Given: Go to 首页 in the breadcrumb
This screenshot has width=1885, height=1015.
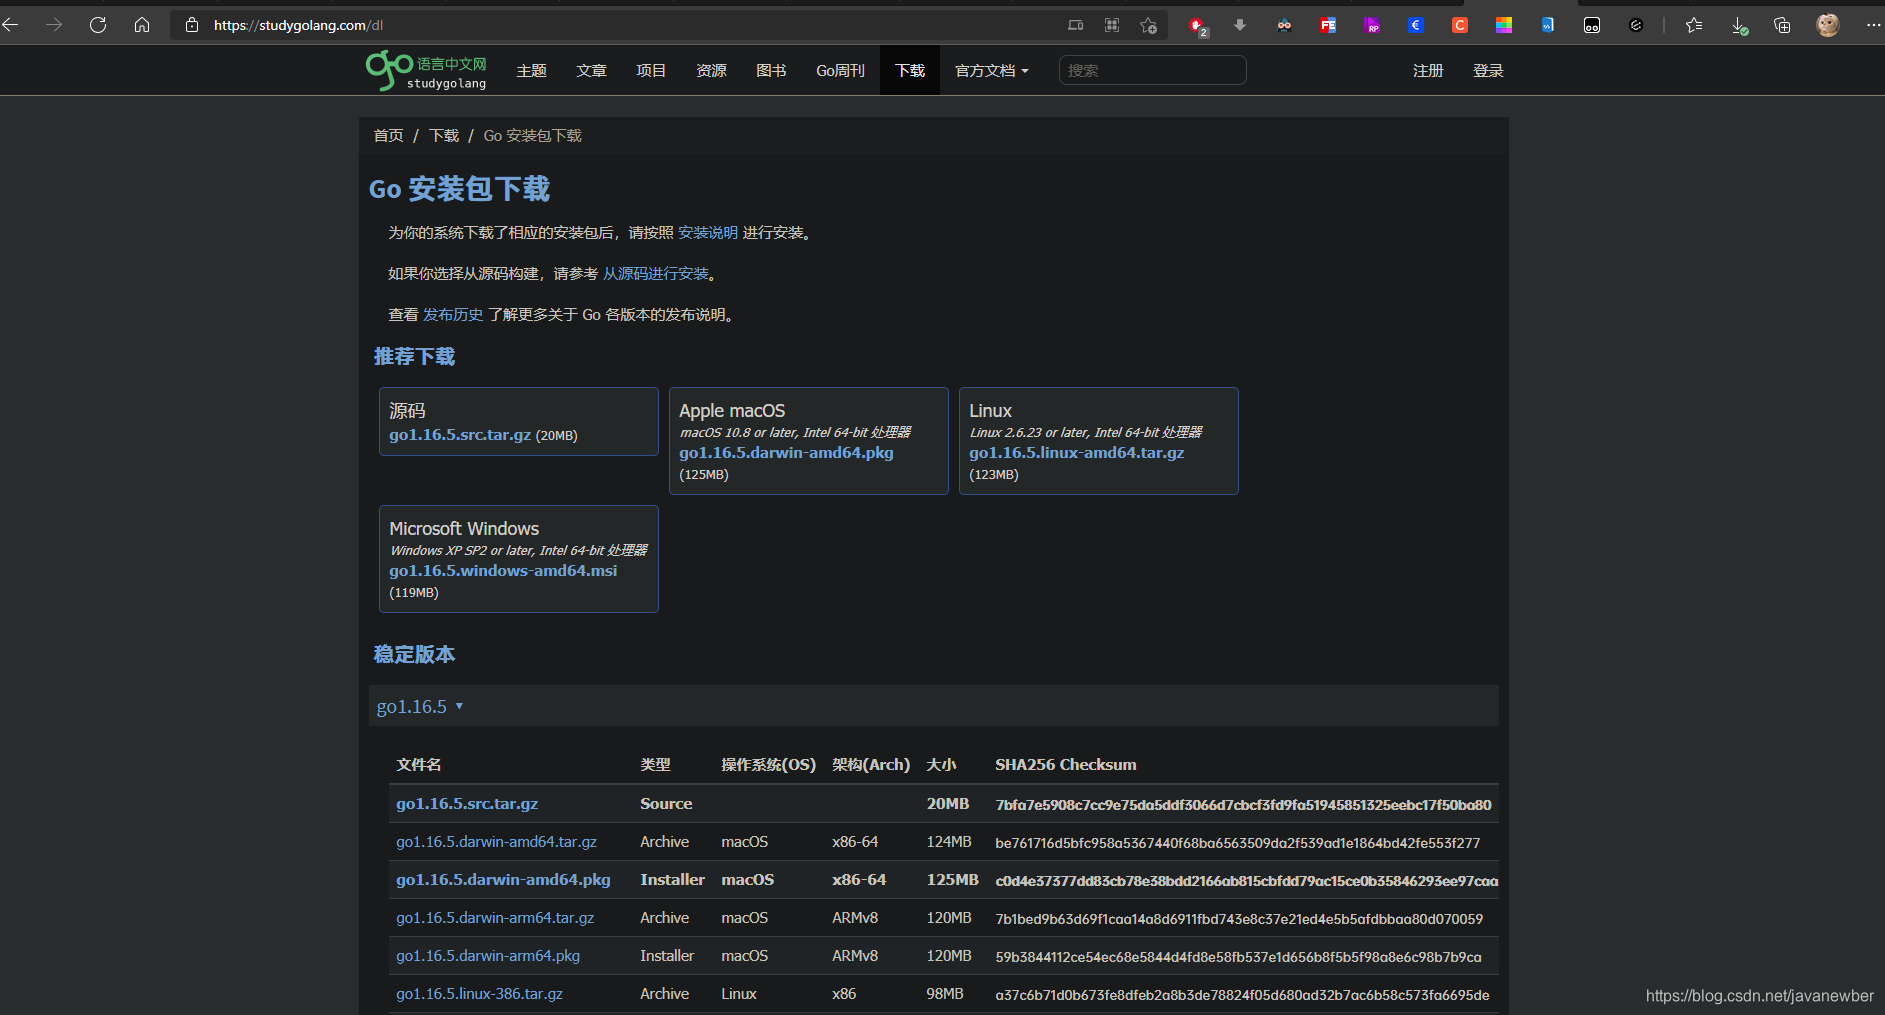Looking at the screenshot, I should click(388, 136).
